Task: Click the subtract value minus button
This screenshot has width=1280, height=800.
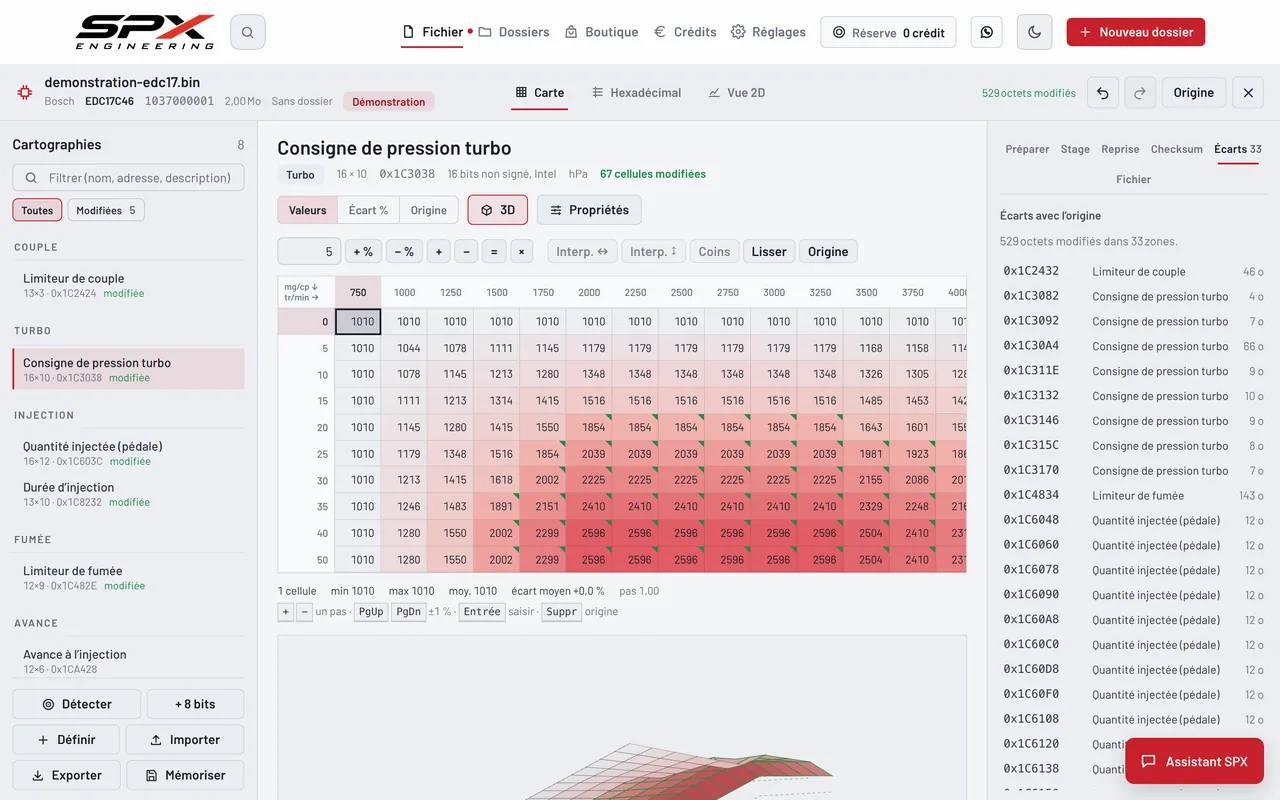Action: (x=466, y=252)
